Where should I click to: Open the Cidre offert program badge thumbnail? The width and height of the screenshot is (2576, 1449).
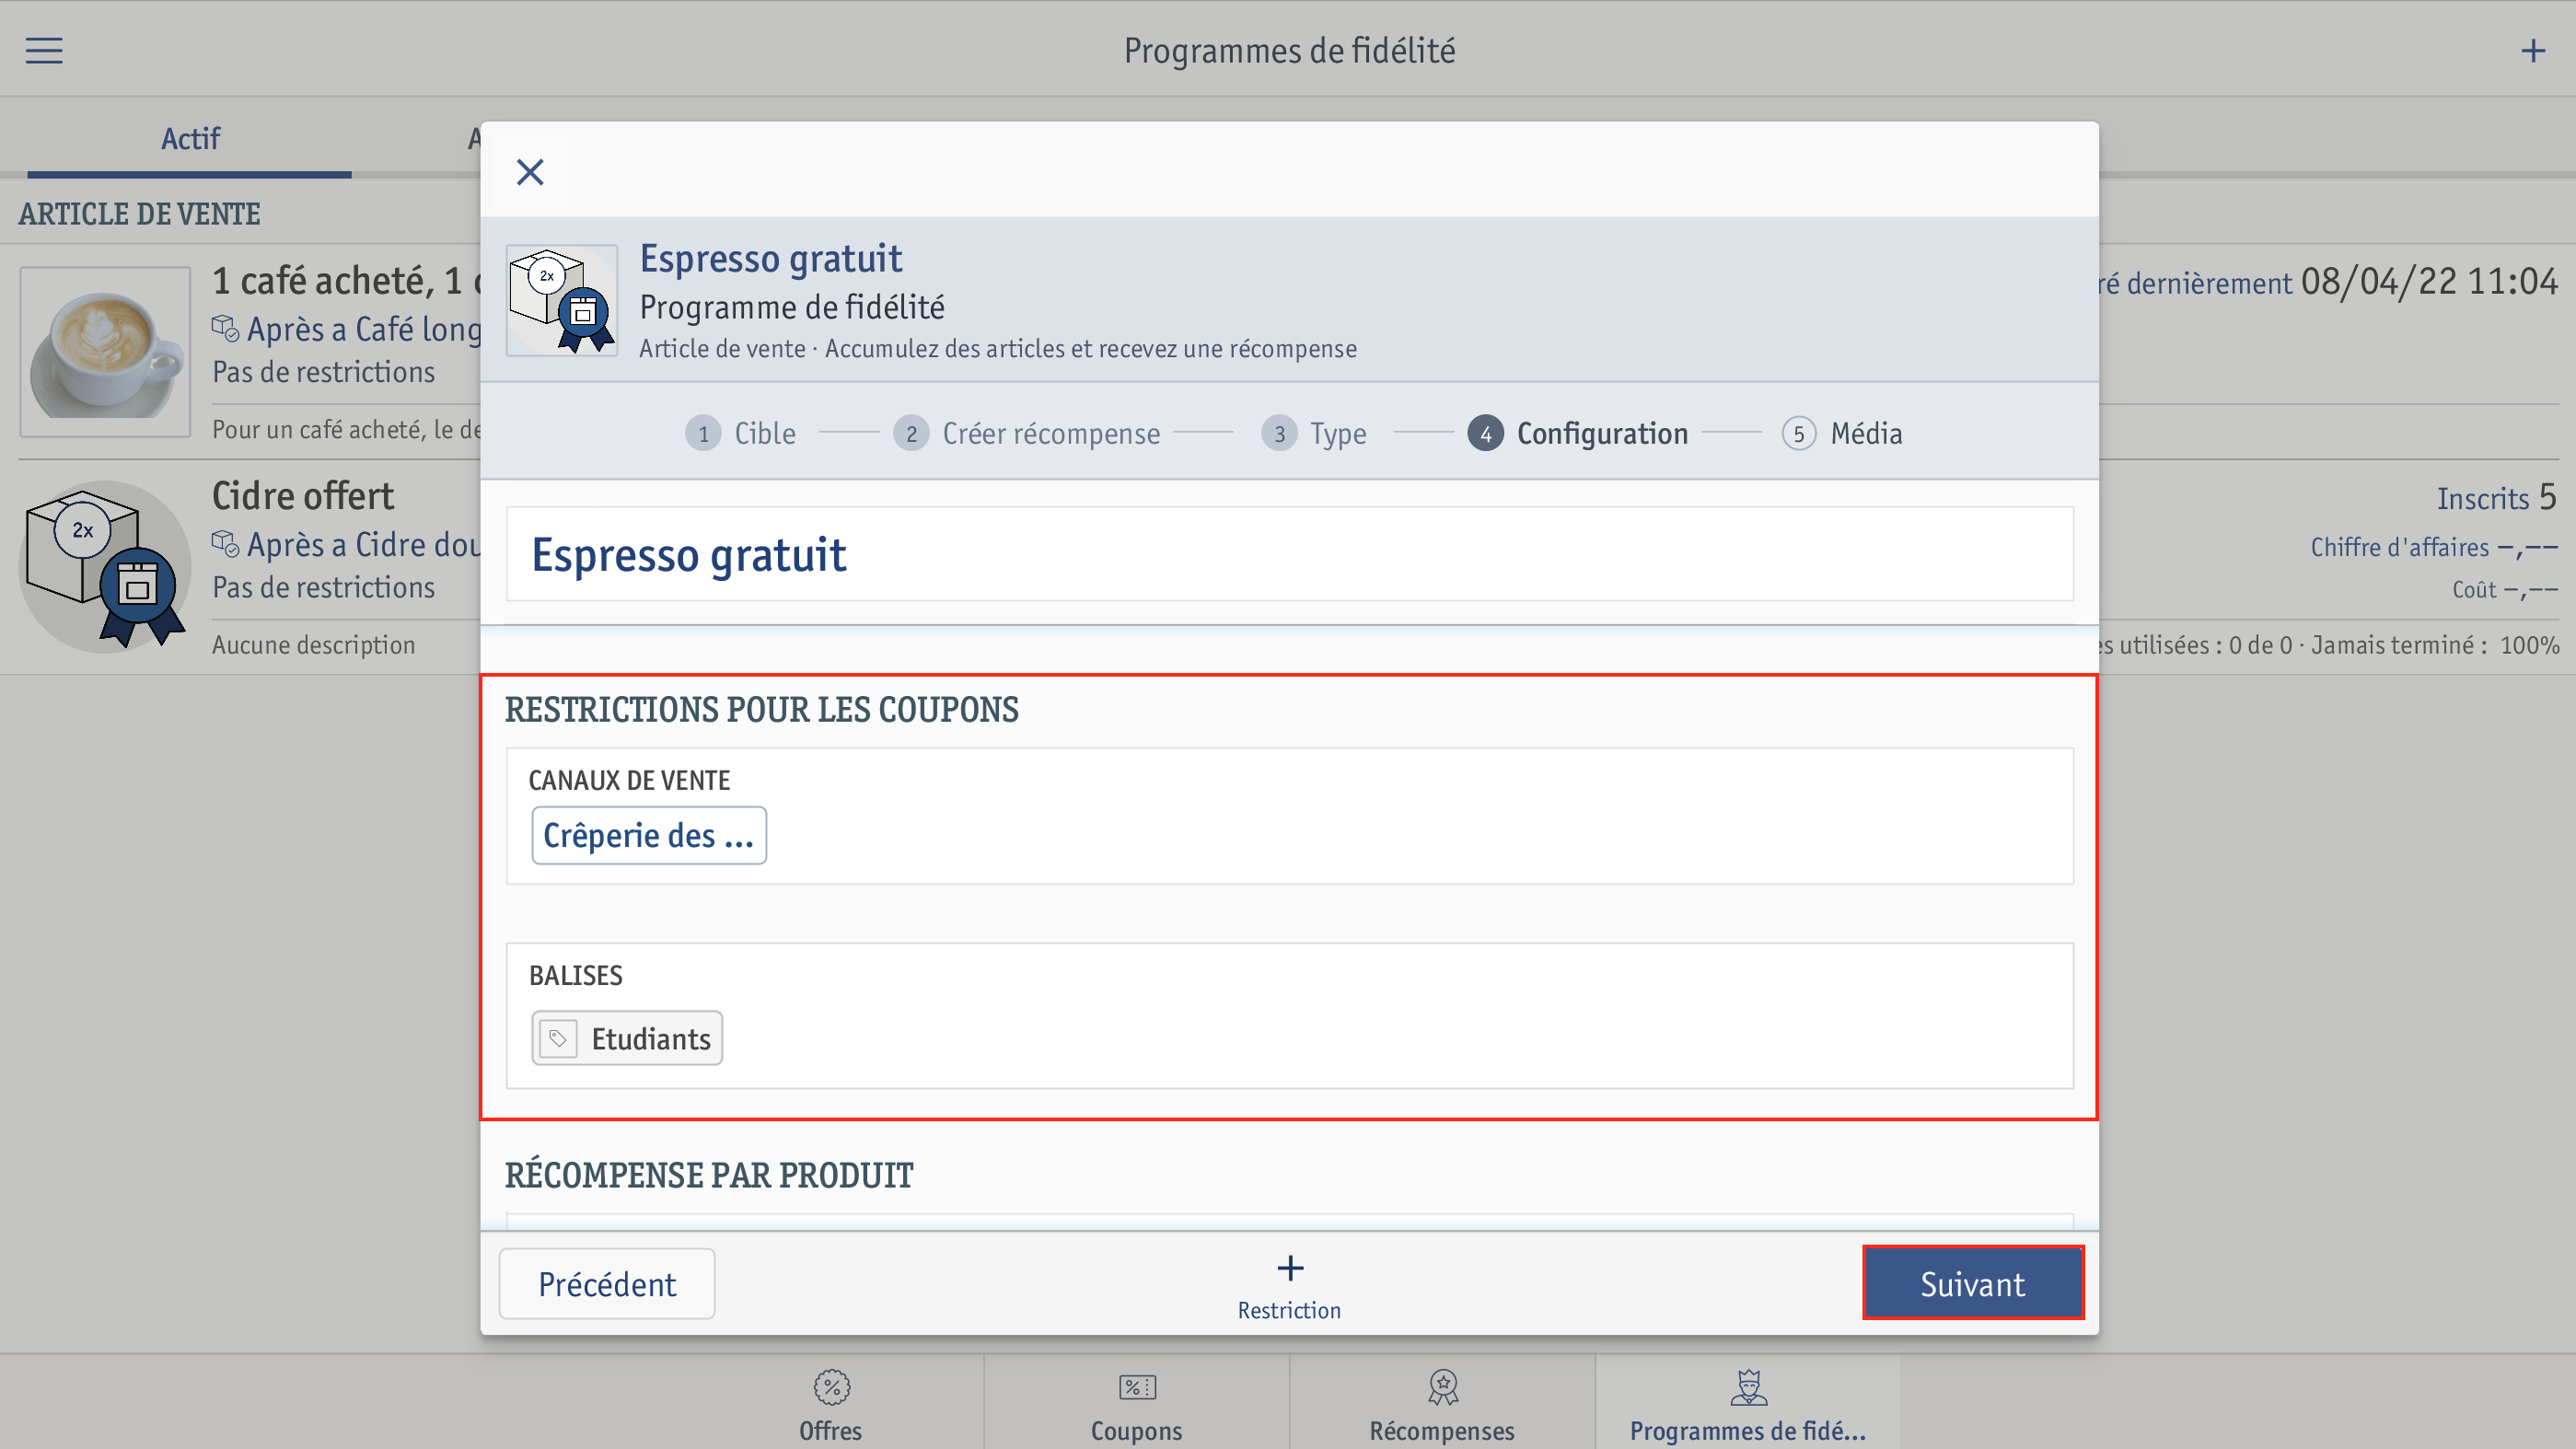104,567
